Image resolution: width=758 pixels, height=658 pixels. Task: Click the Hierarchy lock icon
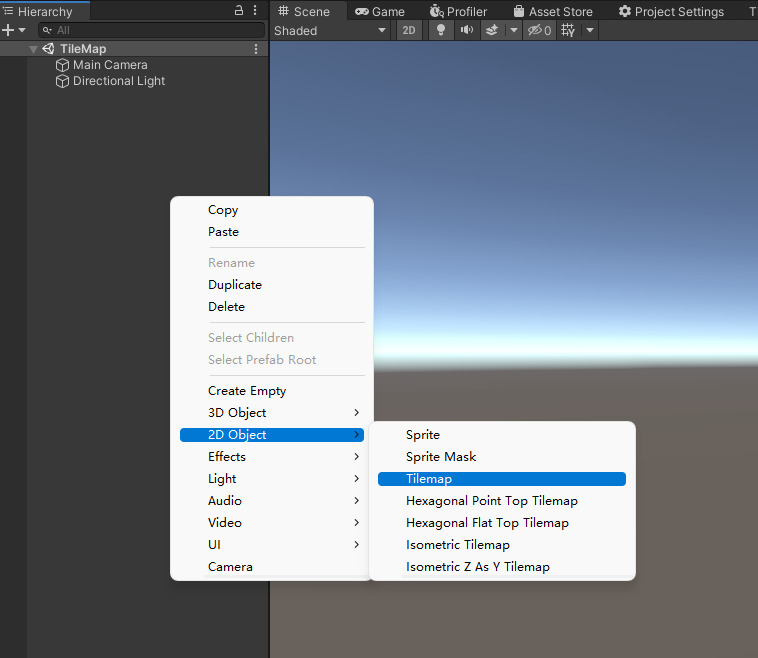click(239, 10)
